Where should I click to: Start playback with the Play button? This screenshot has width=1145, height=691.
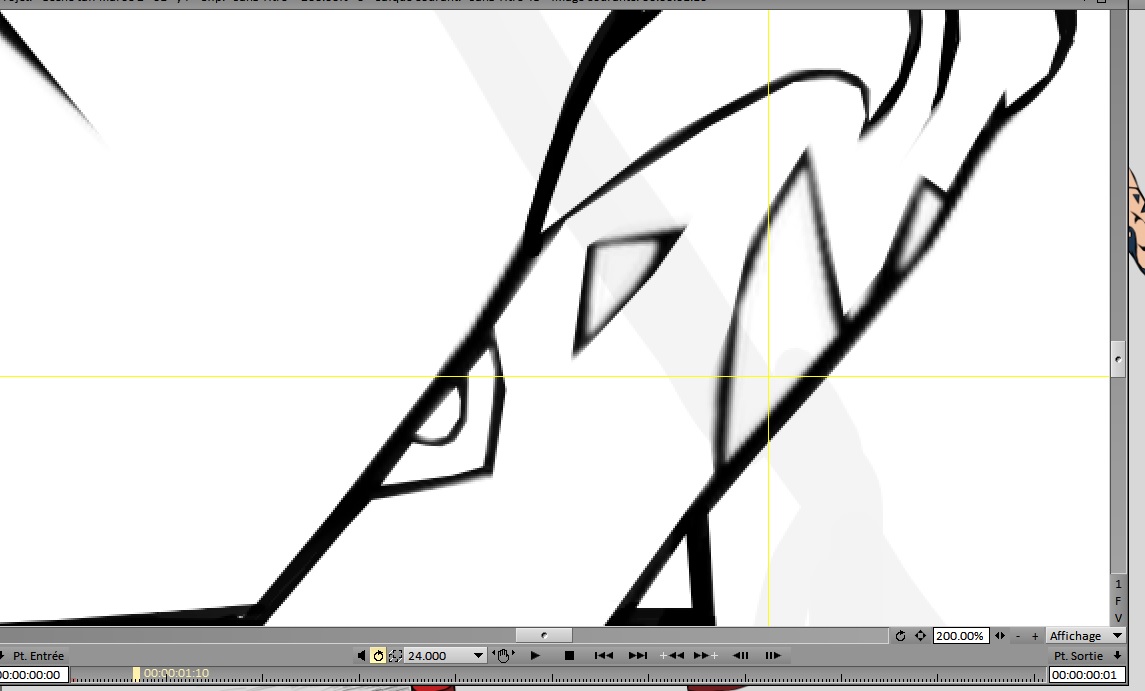tap(535, 655)
